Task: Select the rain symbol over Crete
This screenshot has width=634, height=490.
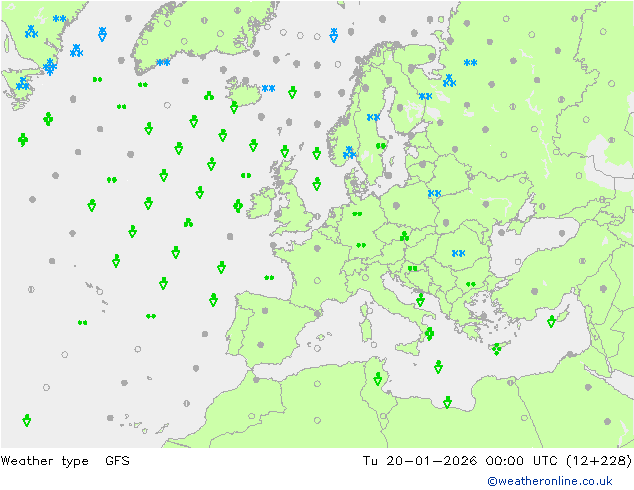Action: click(x=497, y=349)
